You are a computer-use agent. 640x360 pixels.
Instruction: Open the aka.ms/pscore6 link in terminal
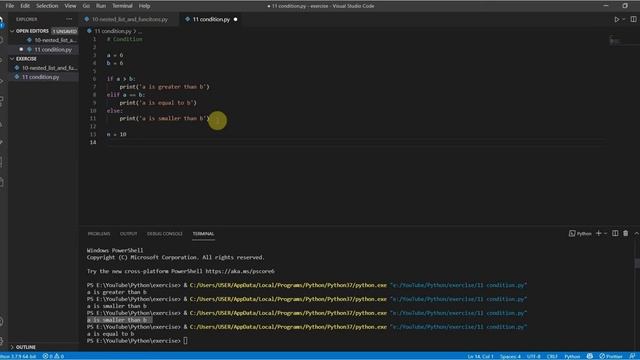tap(240, 271)
